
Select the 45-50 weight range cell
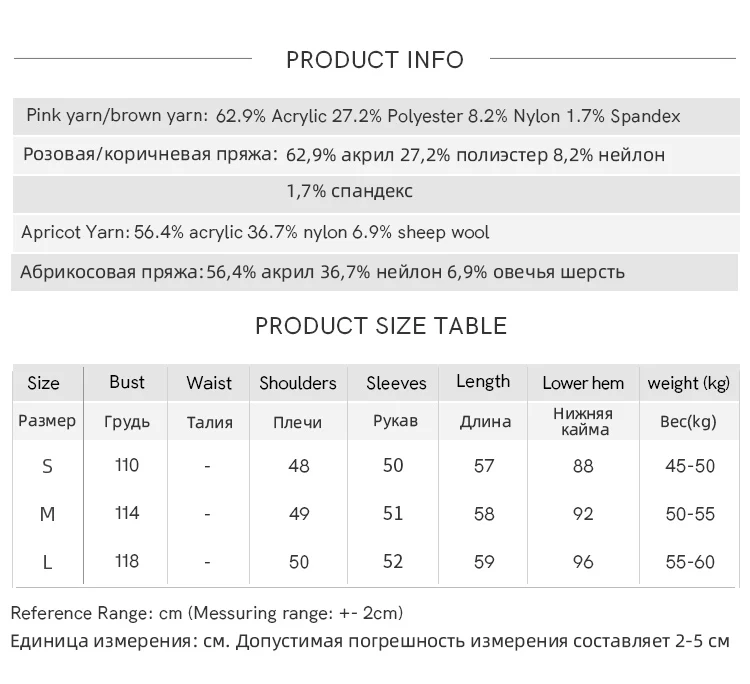coord(690,466)
